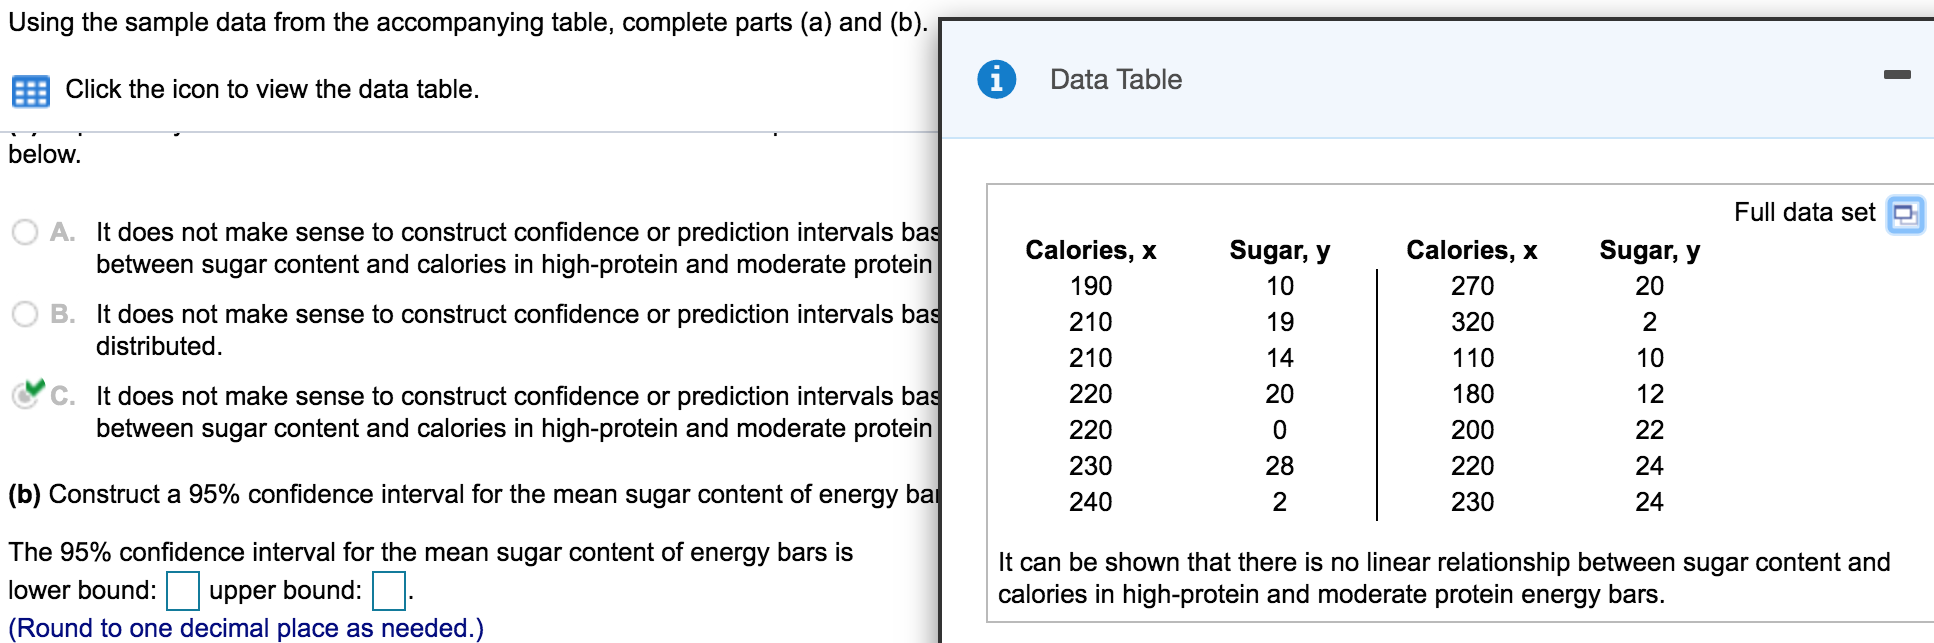Click inside the upper bound input box
1934x643 pixels.
pyautogui.click(x=388, y=591)
